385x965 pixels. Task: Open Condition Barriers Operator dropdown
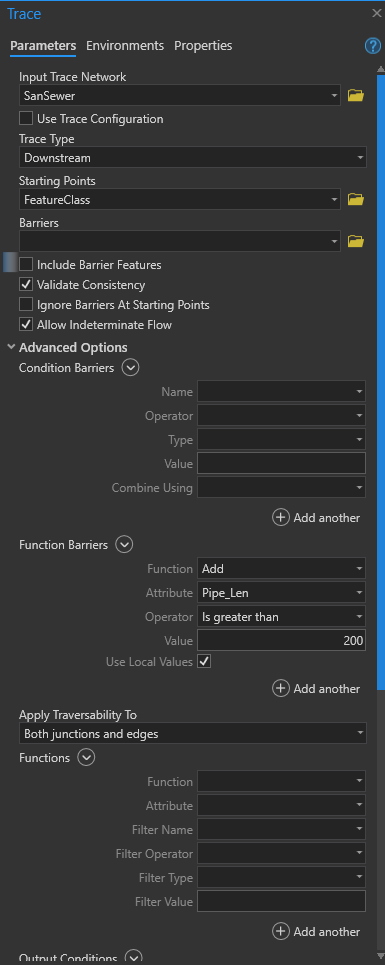pos(281,415)
